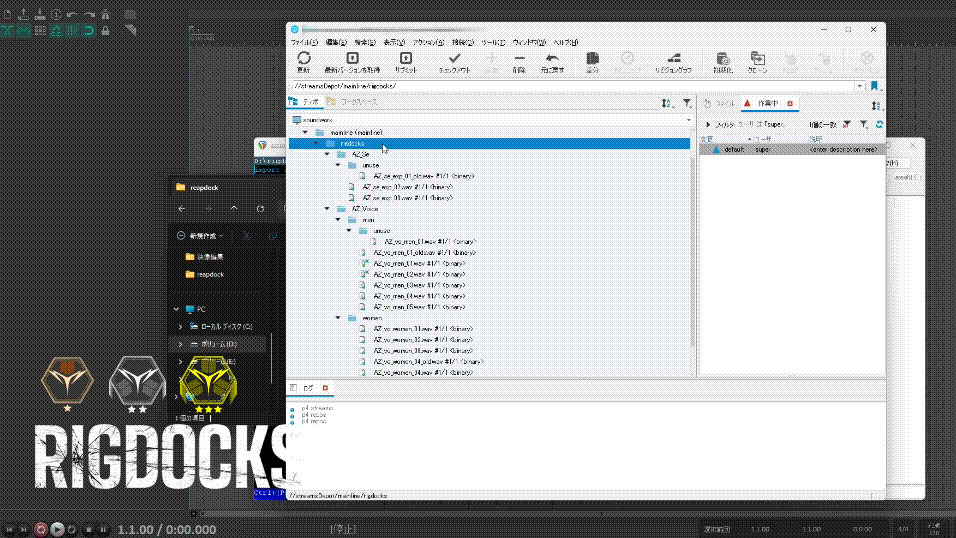Click the 最新バージョンを取得 get latest icon
Image resolution: width=956 pixels, height=538 pixels.
point(352,59)
